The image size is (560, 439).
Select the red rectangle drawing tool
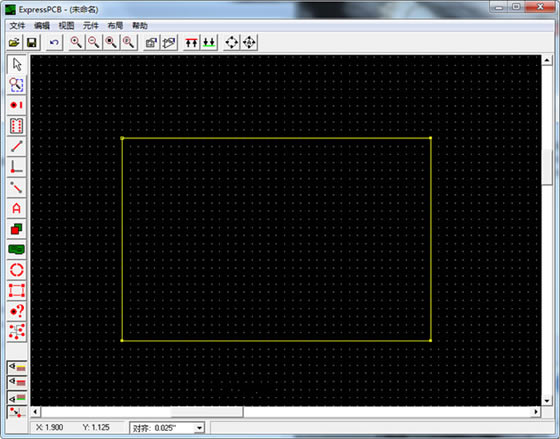pos(16,291)
